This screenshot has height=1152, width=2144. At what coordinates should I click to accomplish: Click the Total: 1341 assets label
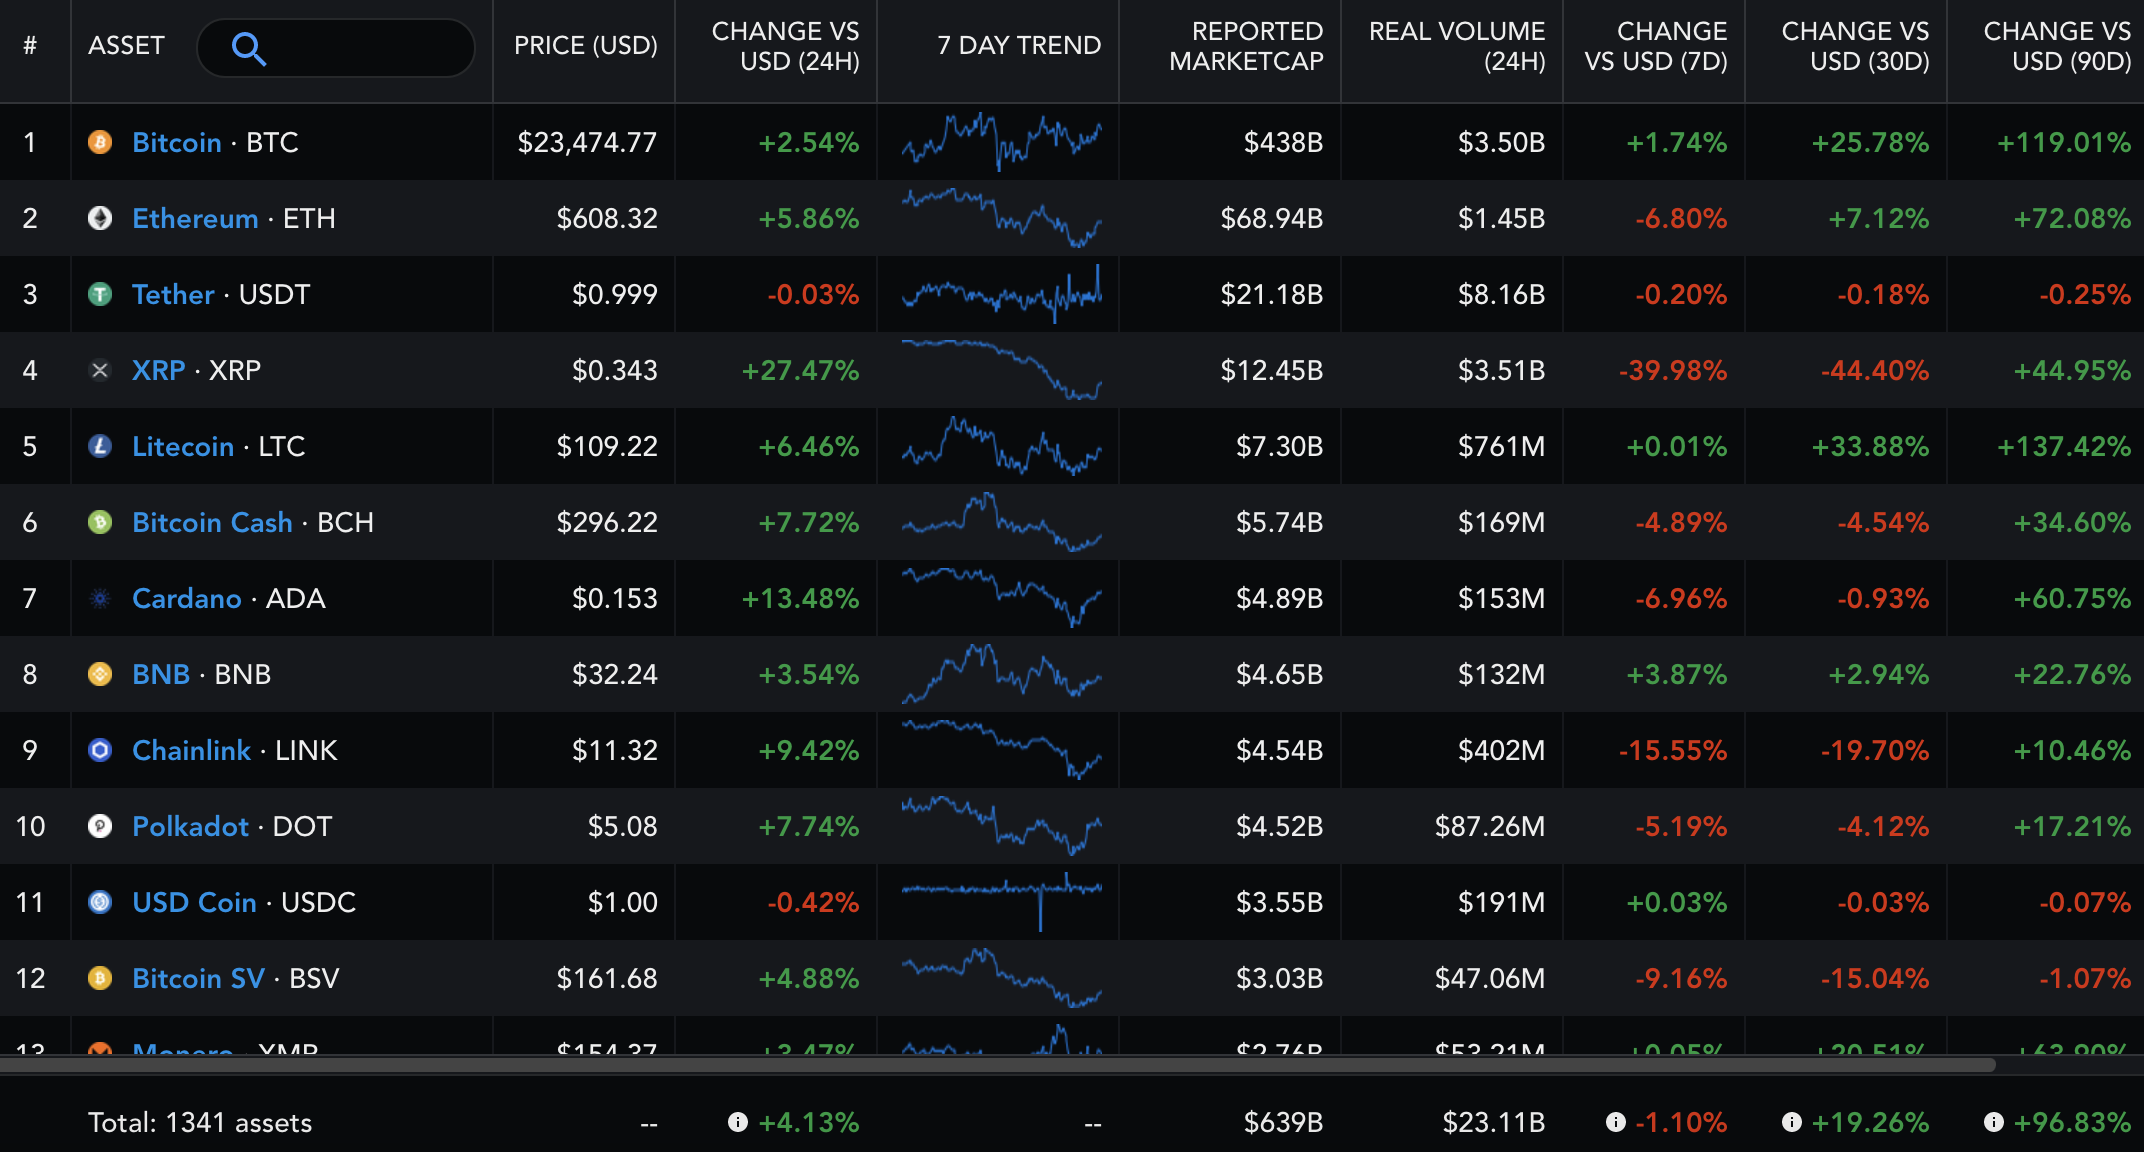200,1122
